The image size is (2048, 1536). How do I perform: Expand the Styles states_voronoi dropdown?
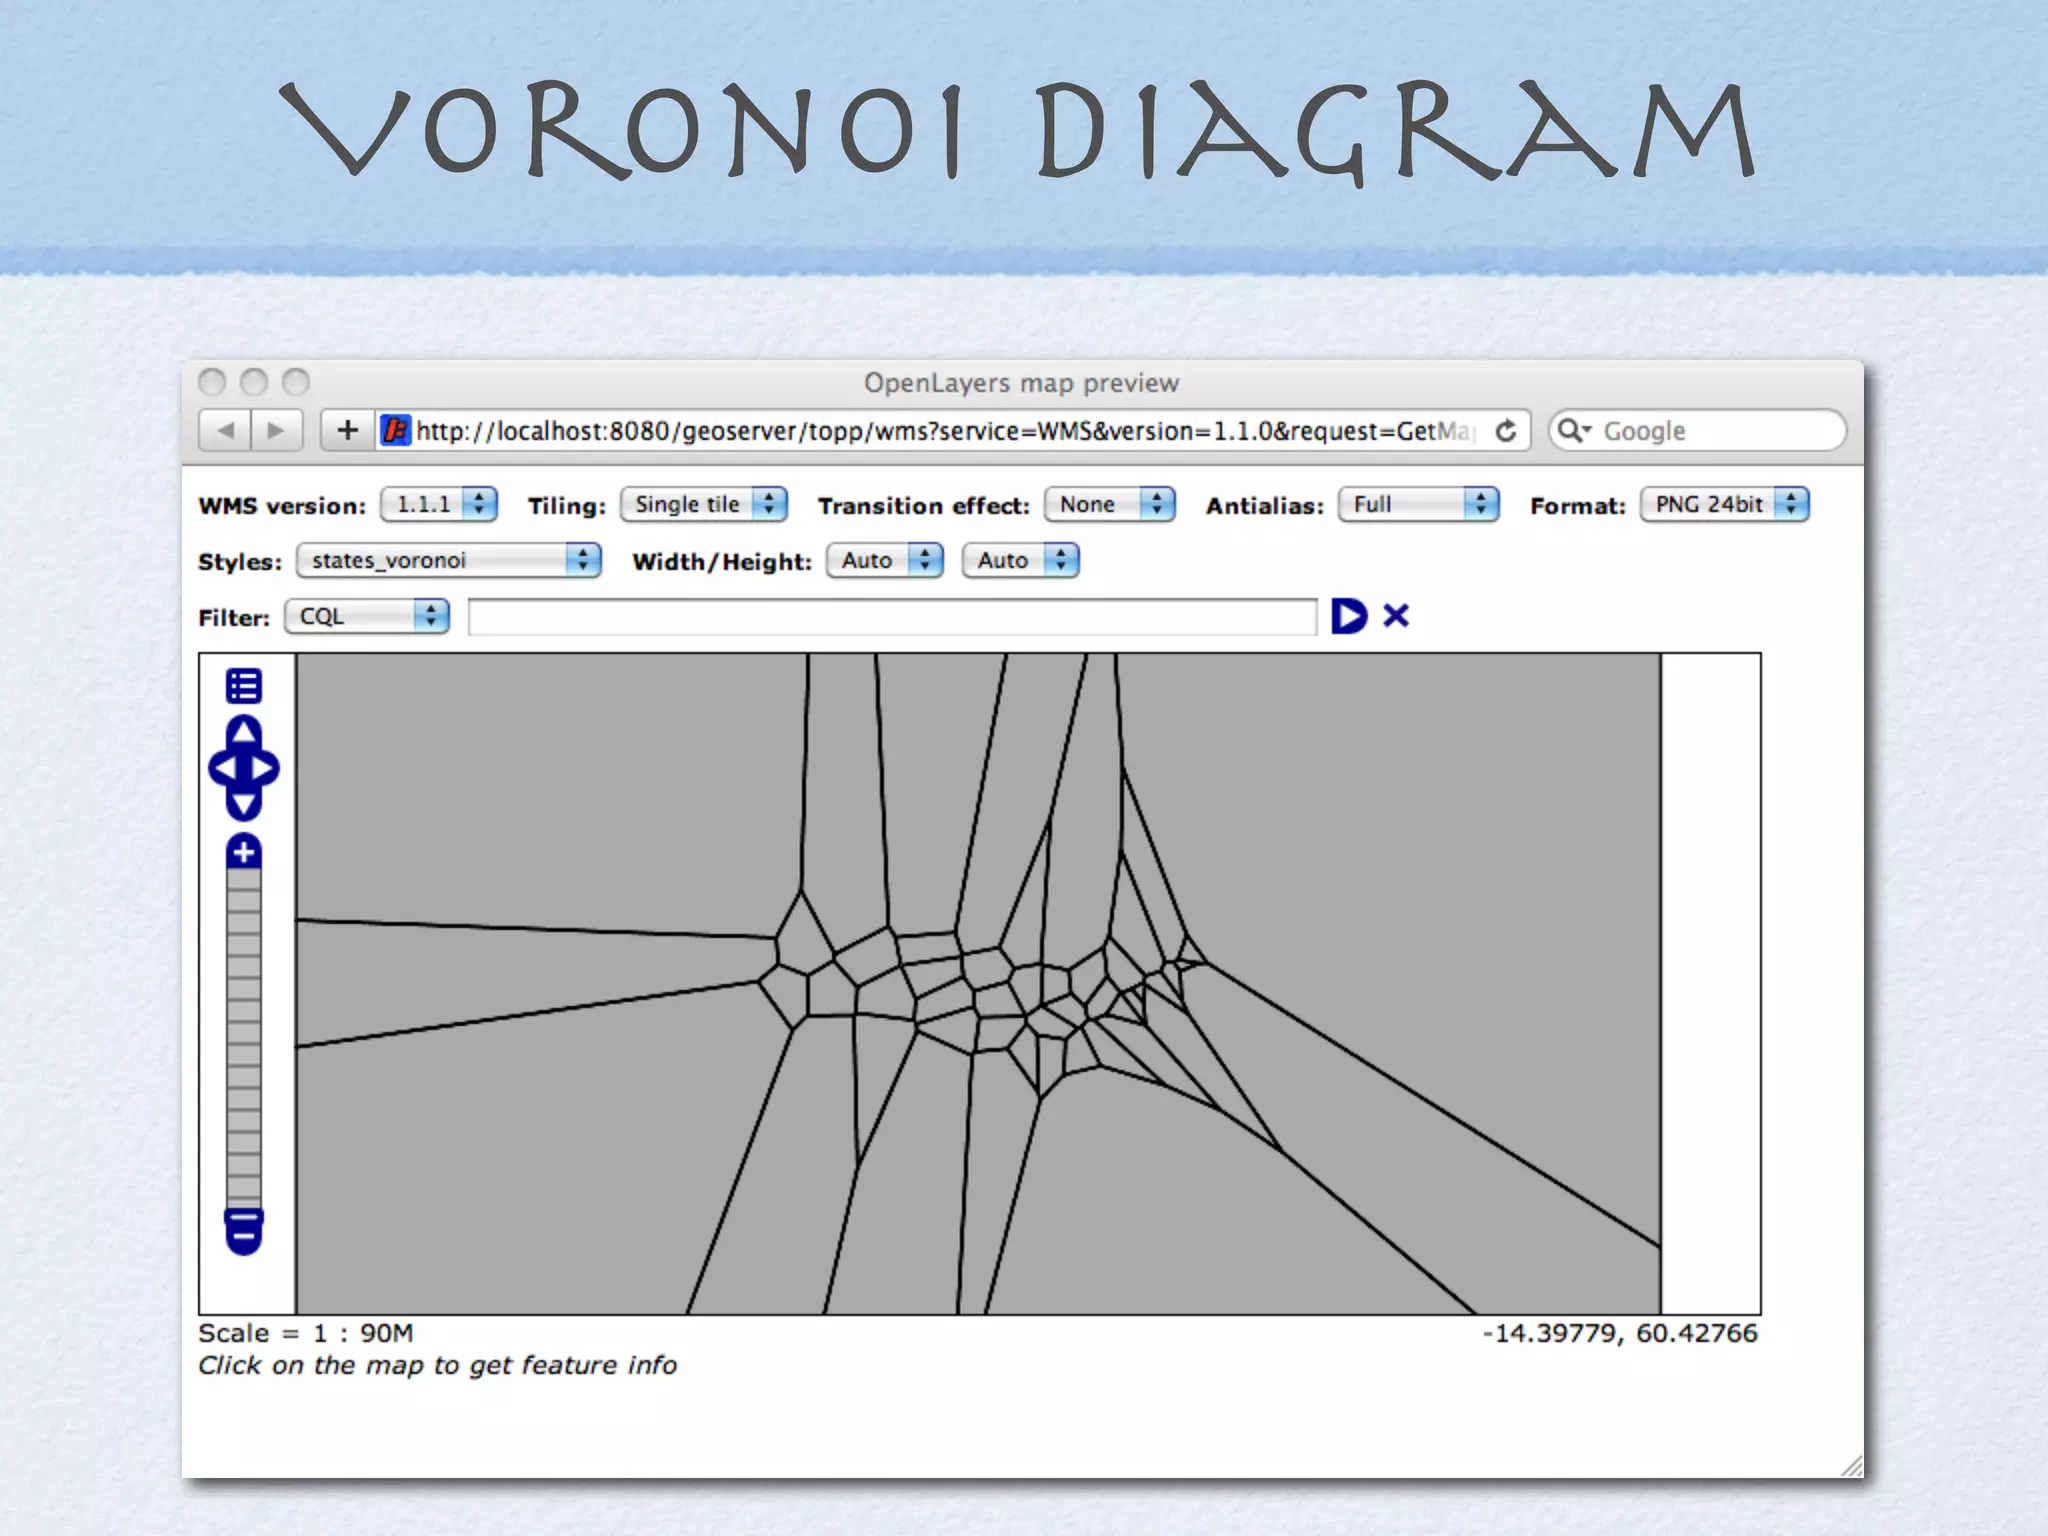[x=448, y=560]
